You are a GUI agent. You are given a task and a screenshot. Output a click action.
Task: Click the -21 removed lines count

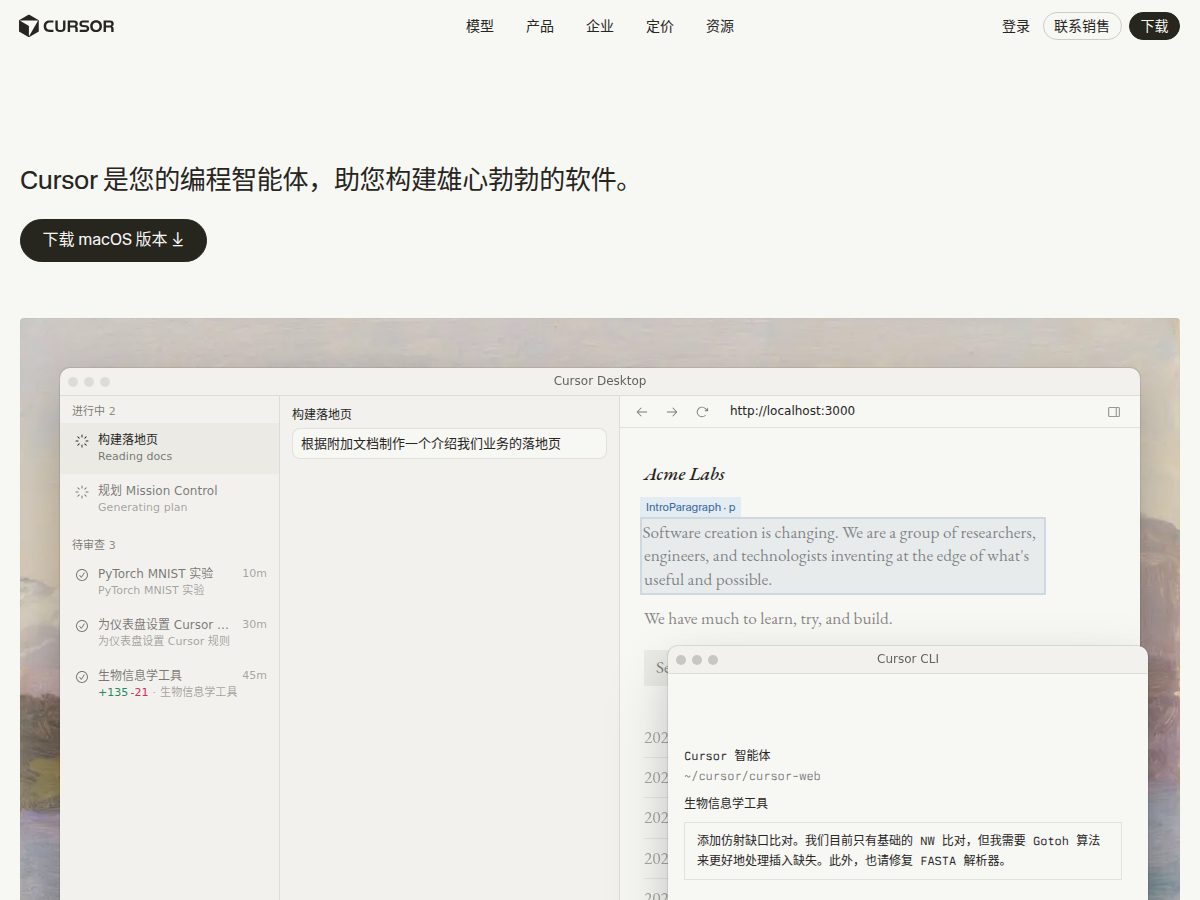[140, 692]
